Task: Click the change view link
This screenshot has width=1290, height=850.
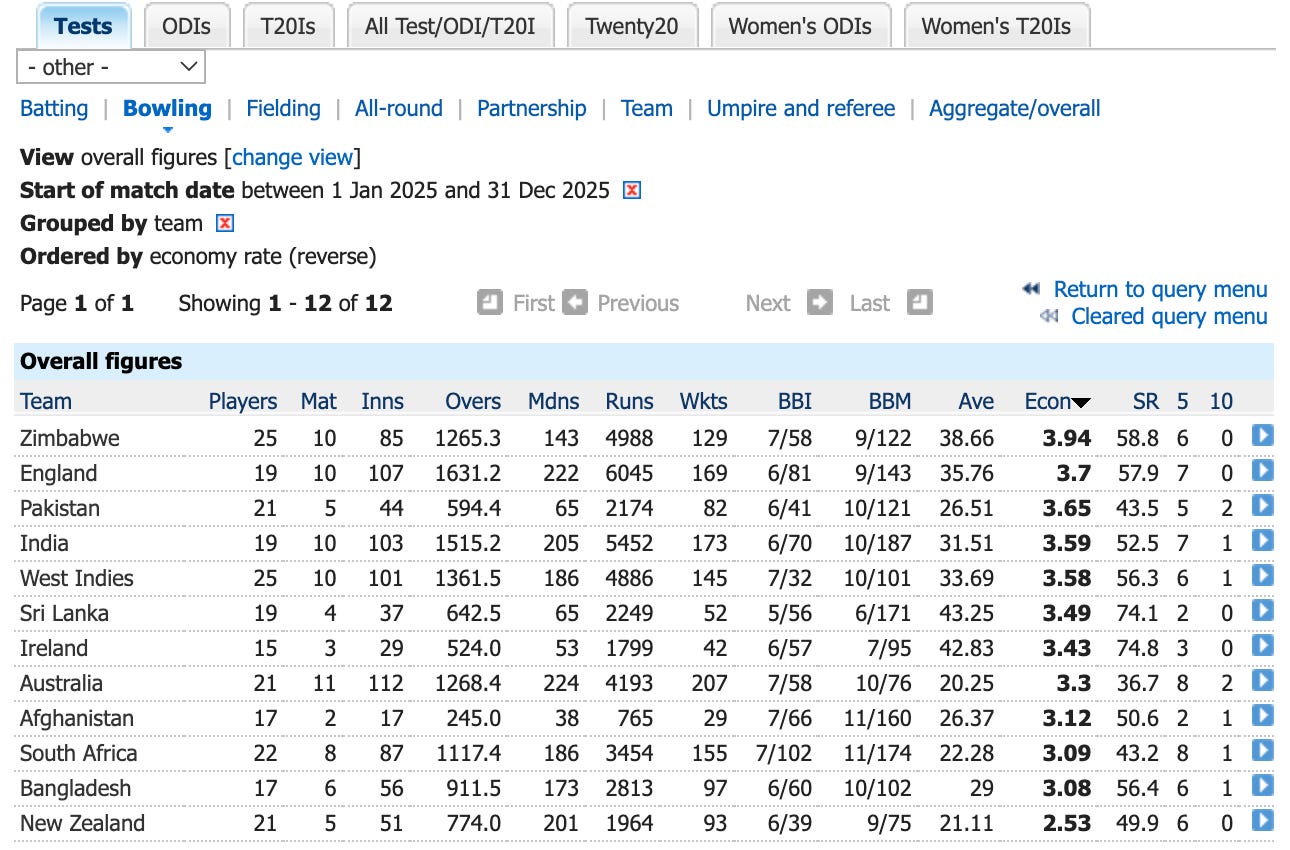Action: coord(293,157)
